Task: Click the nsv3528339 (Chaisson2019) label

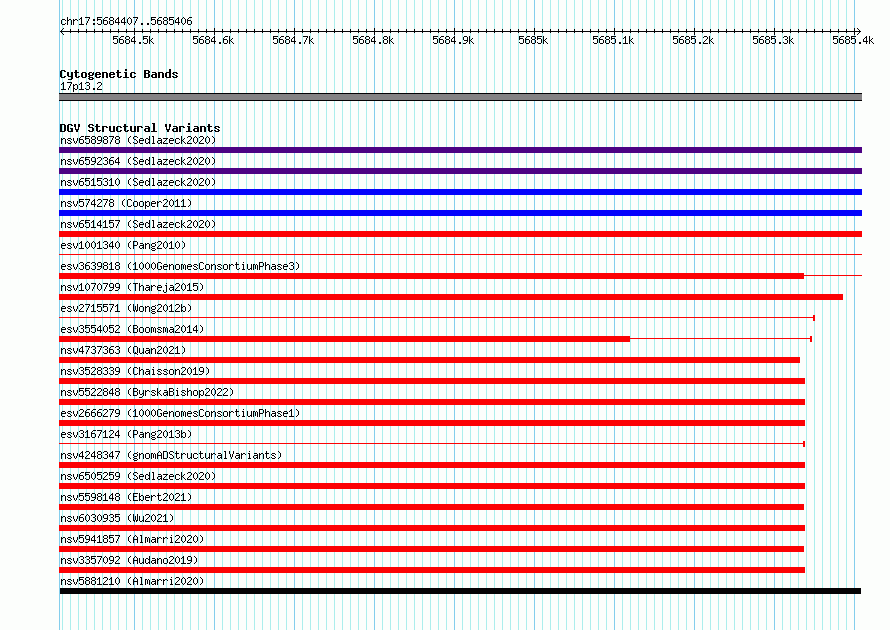Action: [x=135, y=371]
